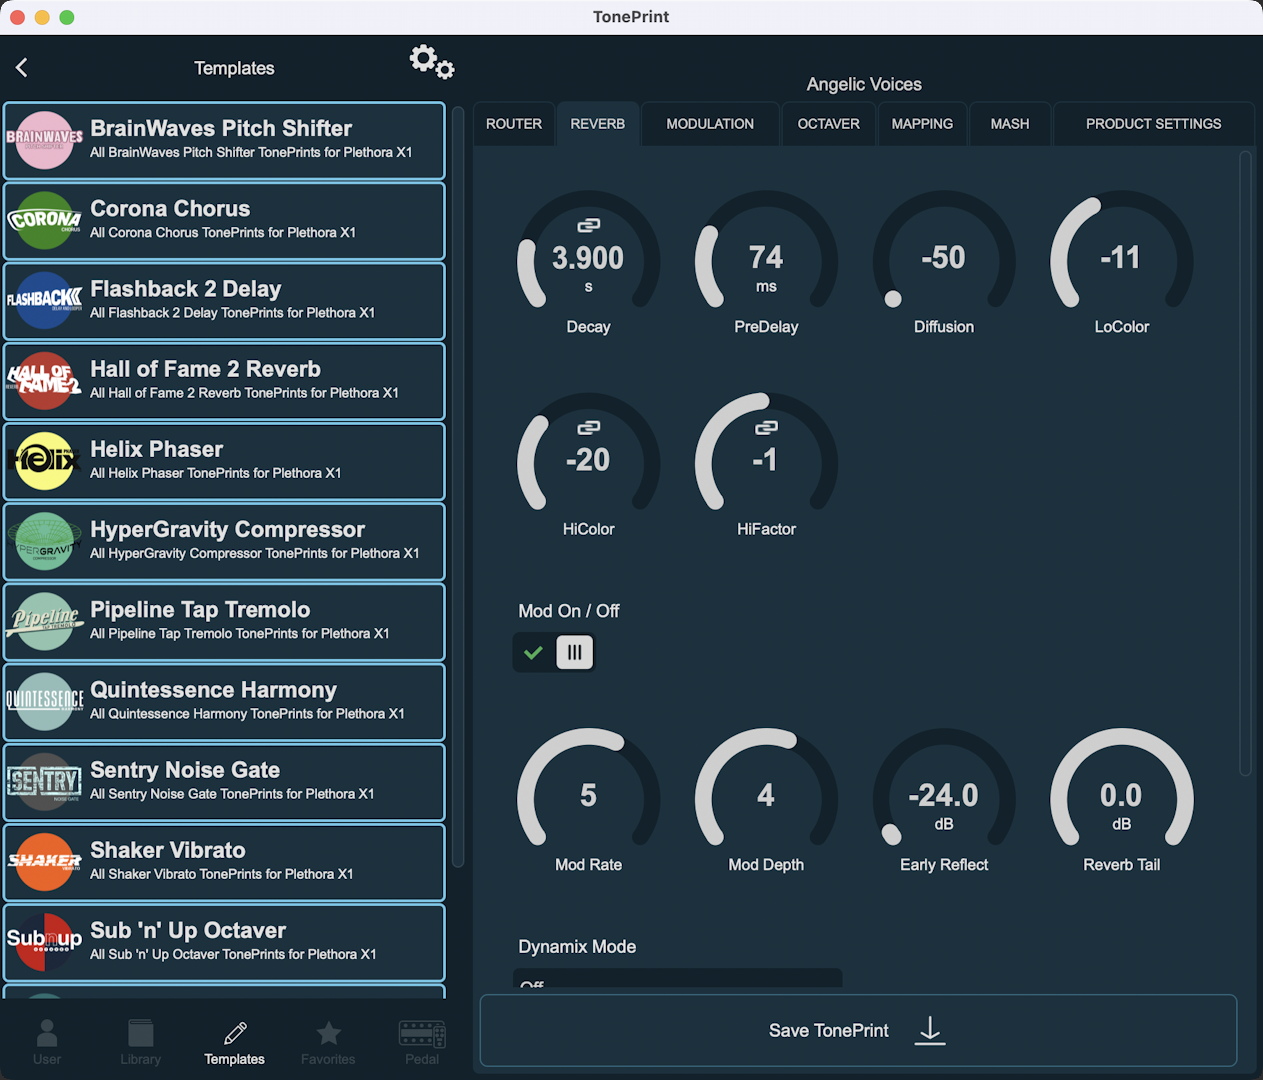Viewport: 1263px width, 1080px height.
Task: Open the PRODUCT SETTINGS tab
Action: [1154, 124]
